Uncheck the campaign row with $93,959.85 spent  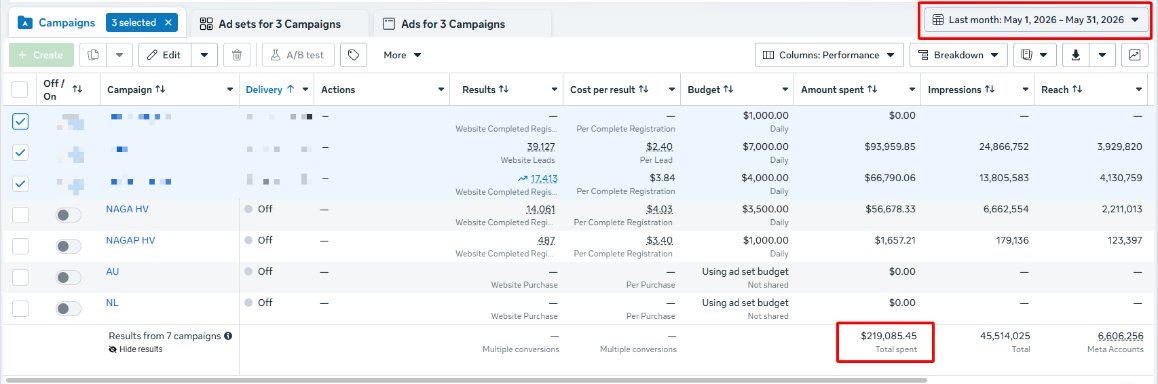tap(20, 153)
